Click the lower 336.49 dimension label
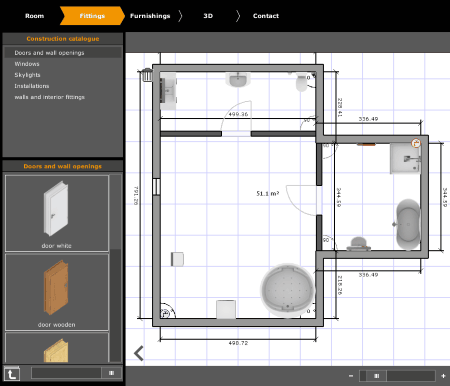450x386 pixels. click(x=368, y=275)
